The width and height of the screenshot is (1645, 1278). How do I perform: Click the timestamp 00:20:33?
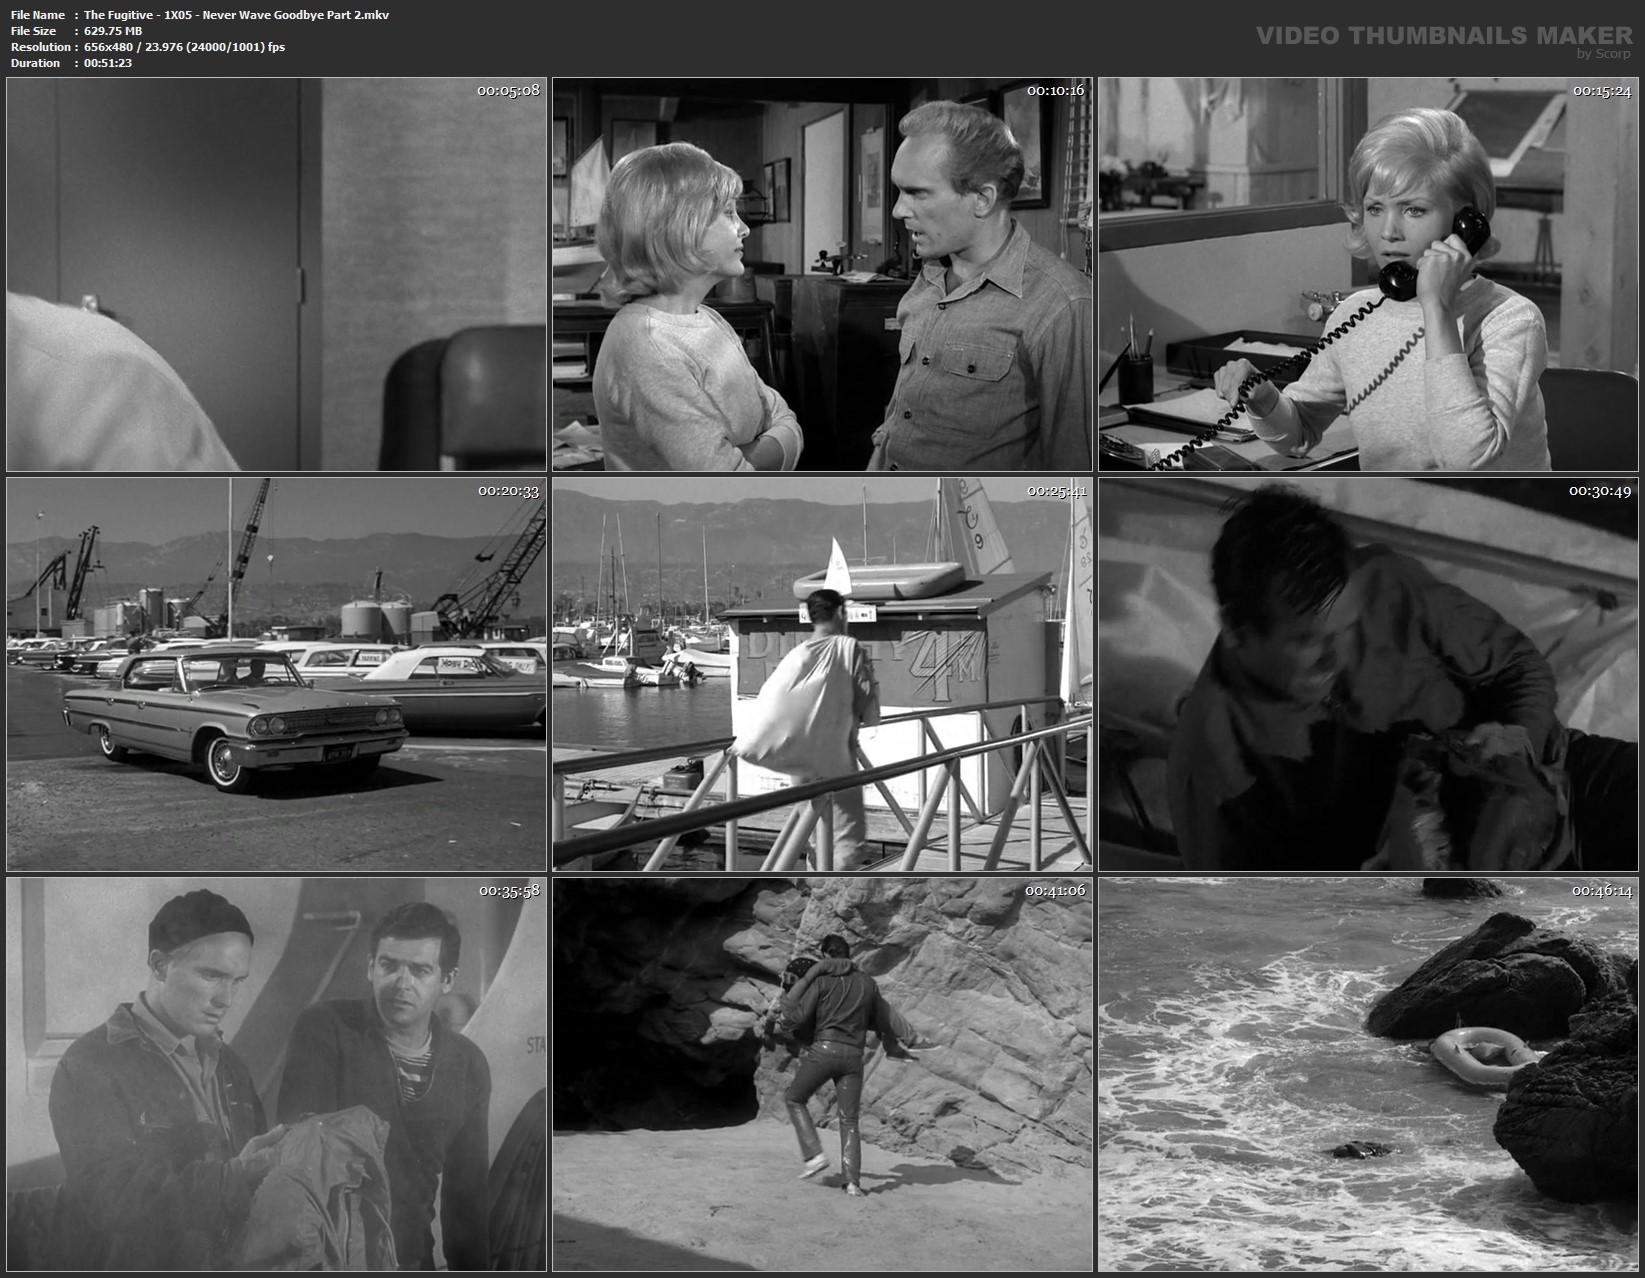tap(508, 490)
